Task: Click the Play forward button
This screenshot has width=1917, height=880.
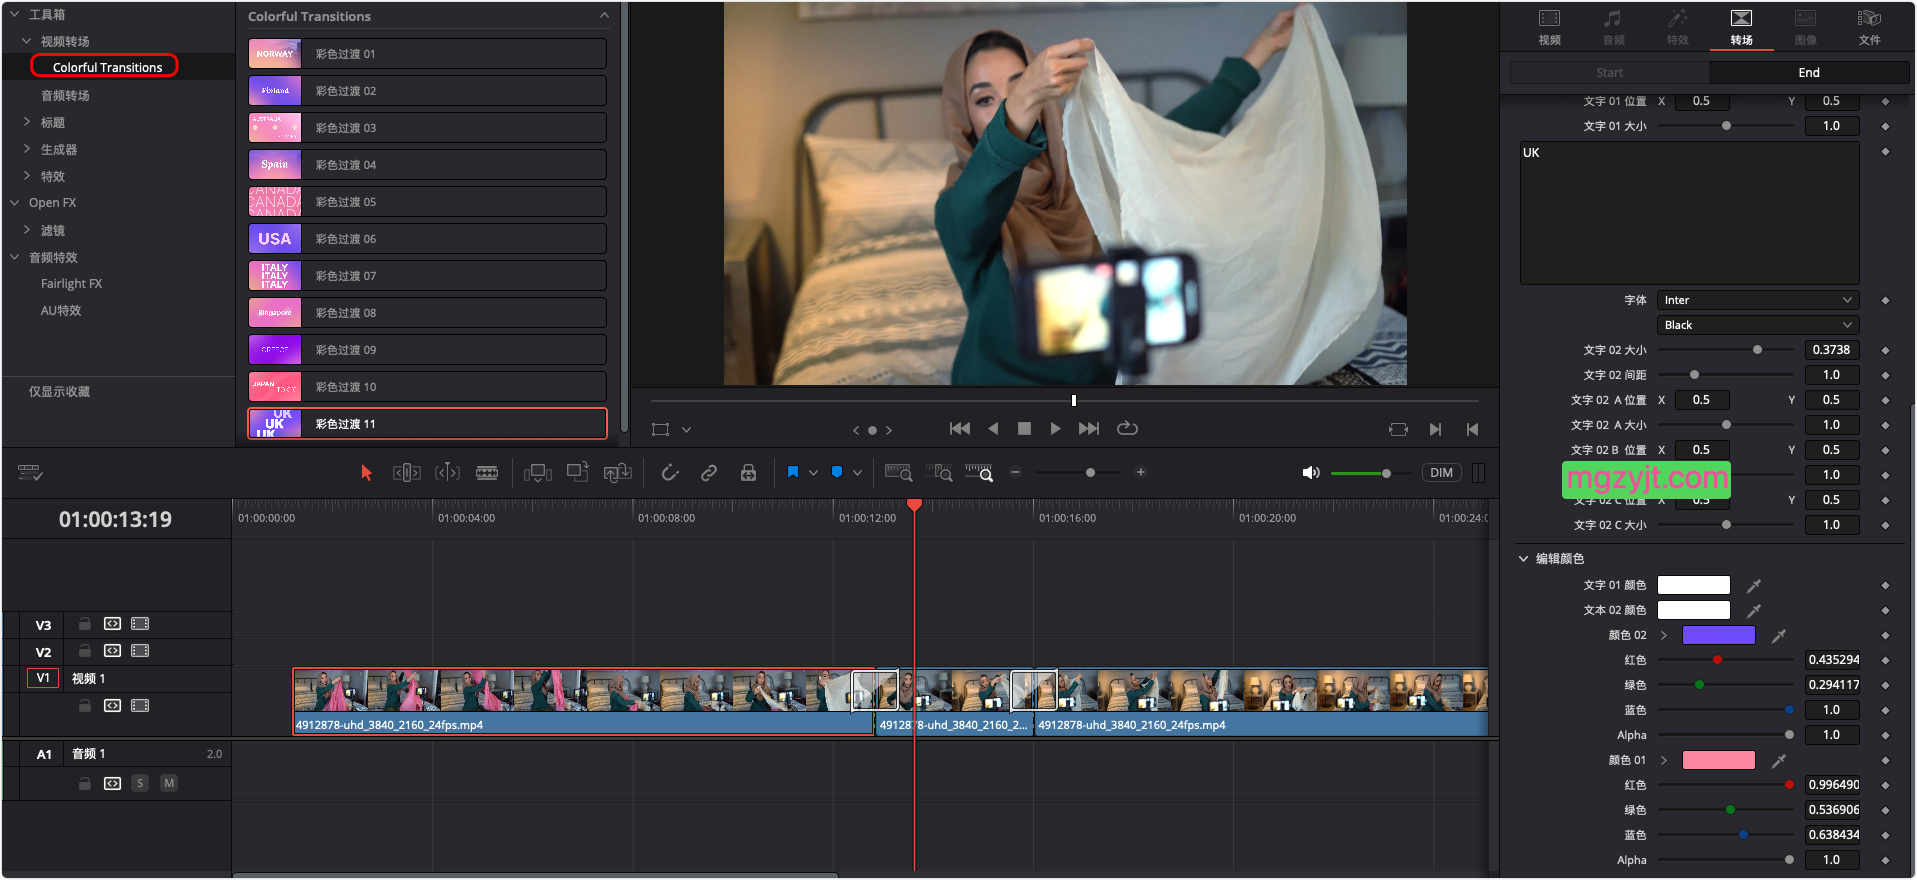Action: tap(1056, 428)
